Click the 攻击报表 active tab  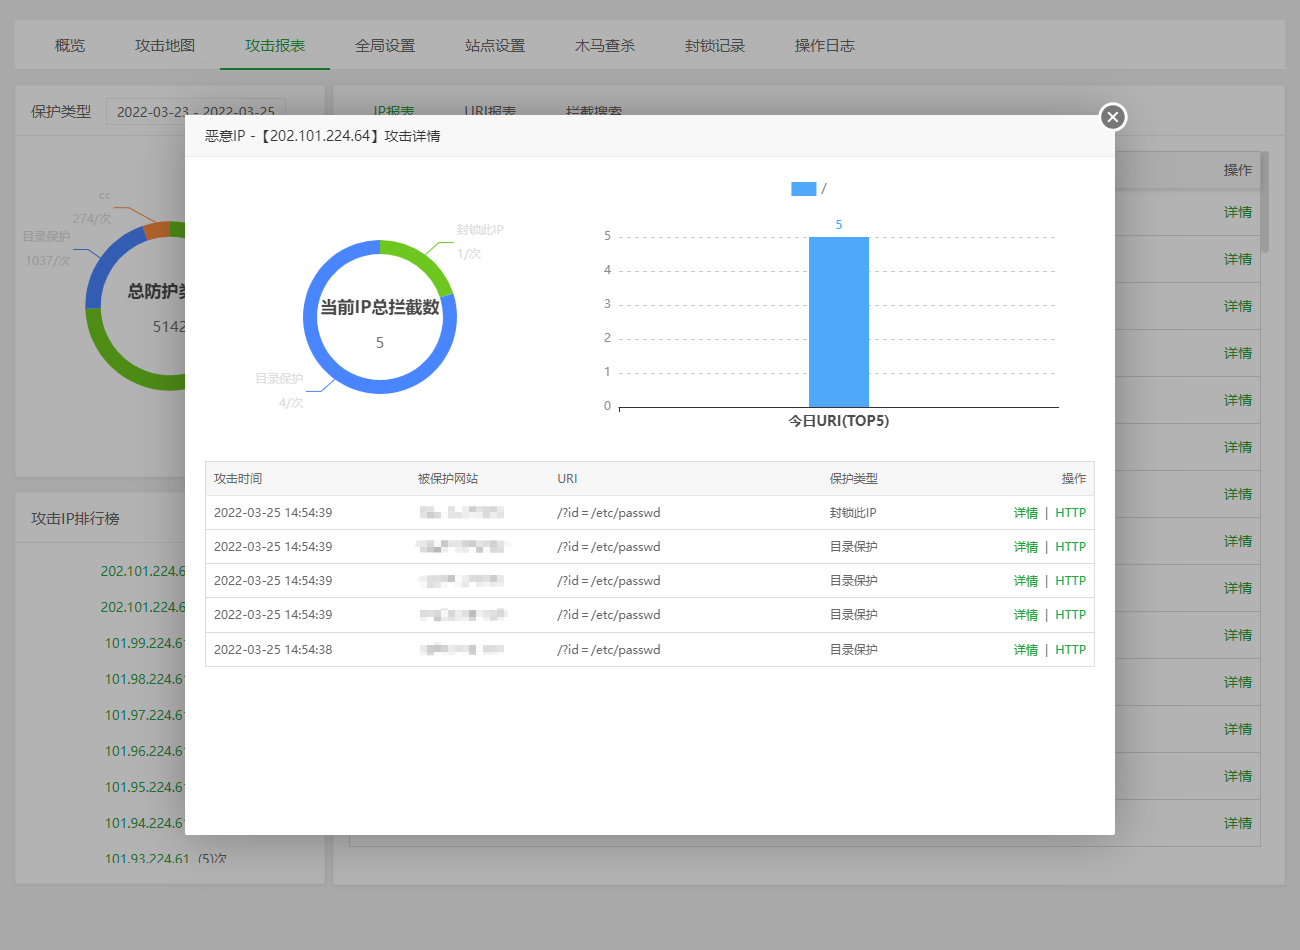point(275,46)
